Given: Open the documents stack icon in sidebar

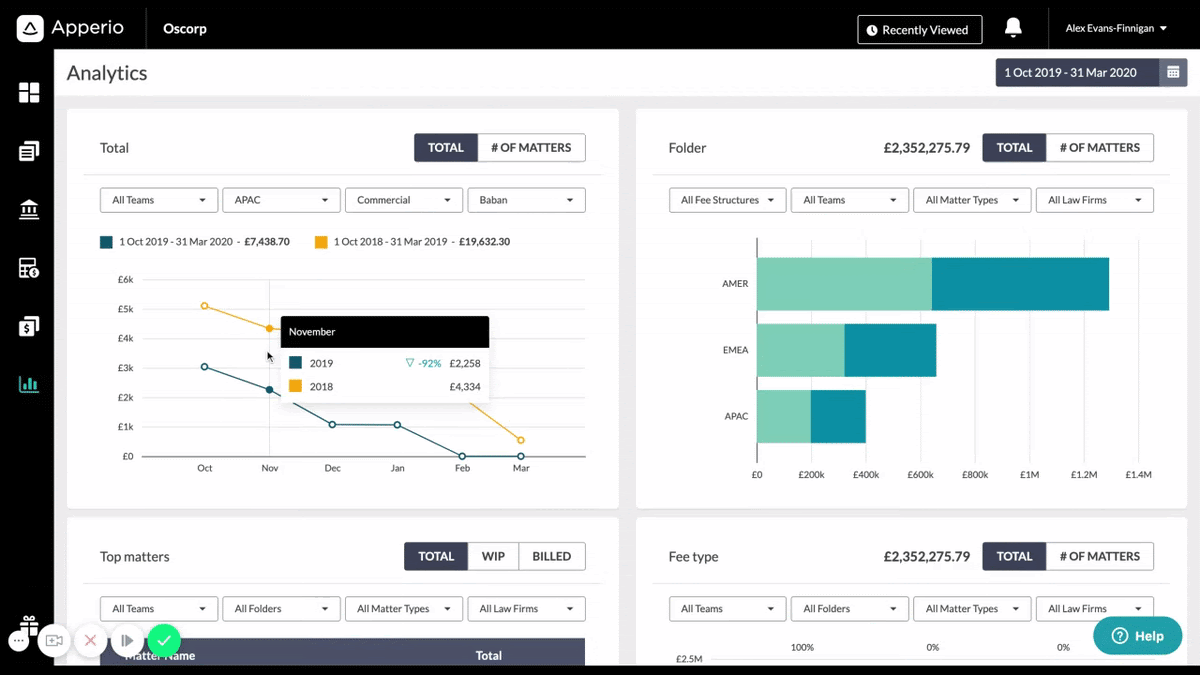Looking at the screenshot, I should click(29, 152).
